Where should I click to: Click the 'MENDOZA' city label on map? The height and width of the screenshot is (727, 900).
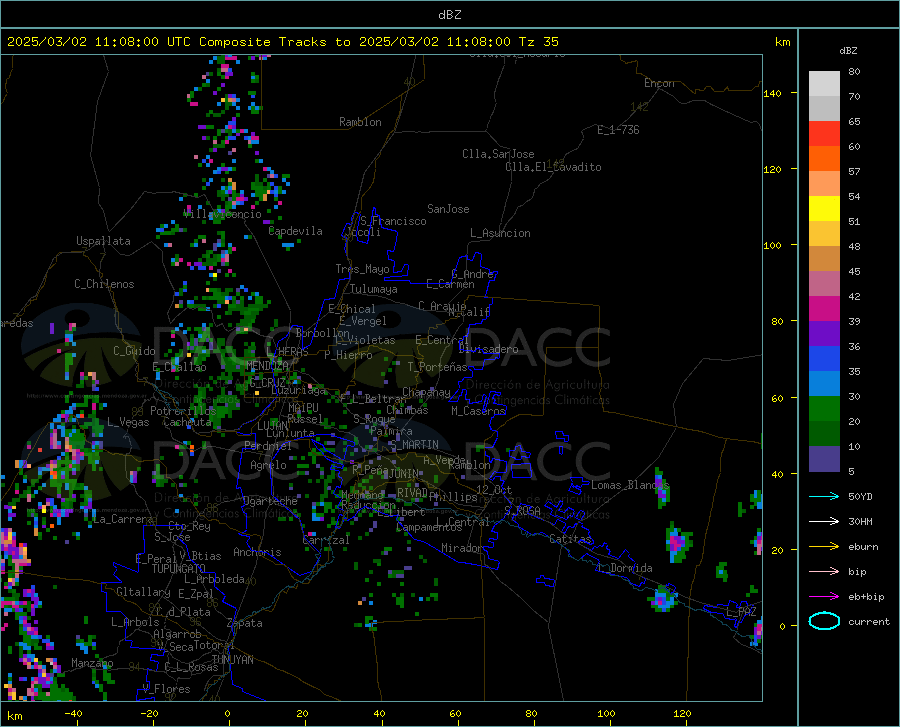(x=267, y=366)
